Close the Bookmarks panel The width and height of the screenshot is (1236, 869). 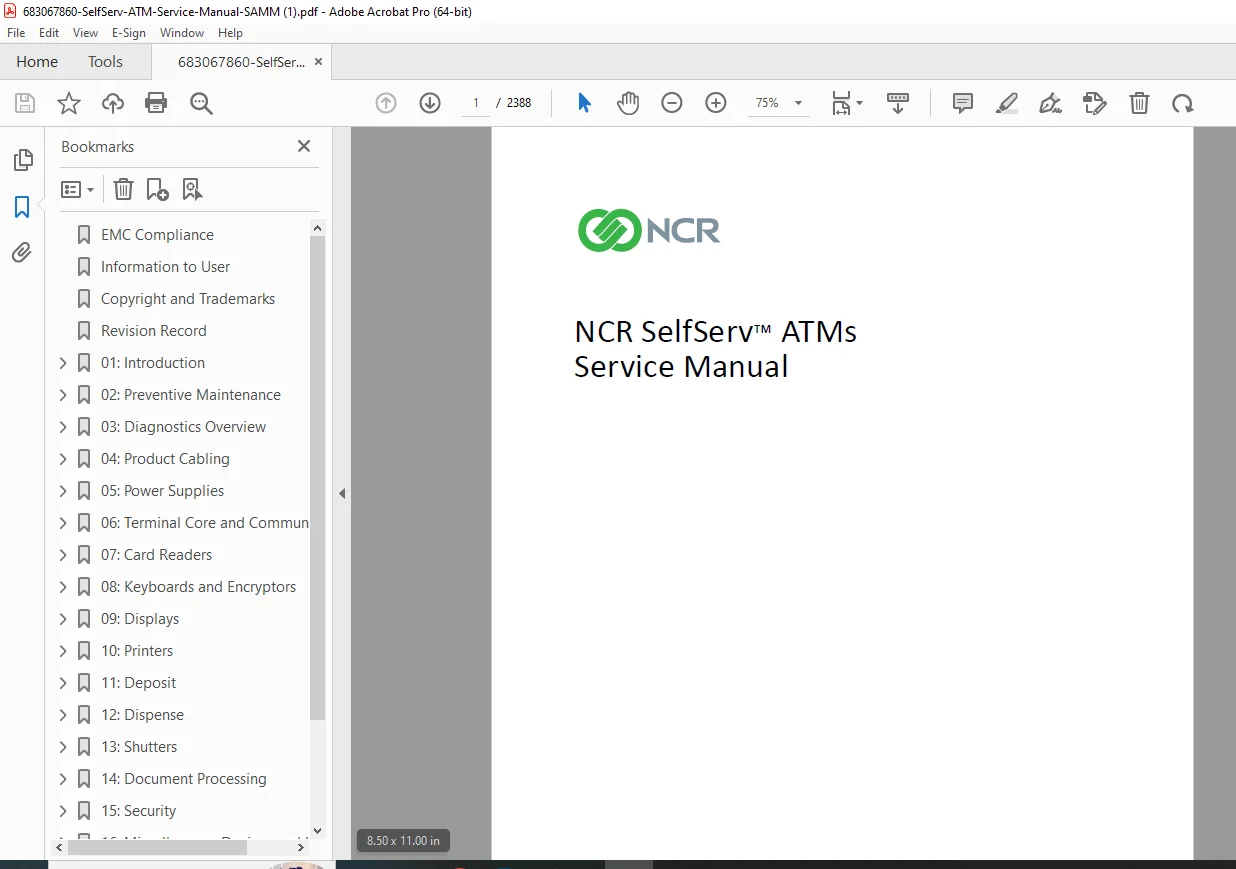tap(304, 146)
